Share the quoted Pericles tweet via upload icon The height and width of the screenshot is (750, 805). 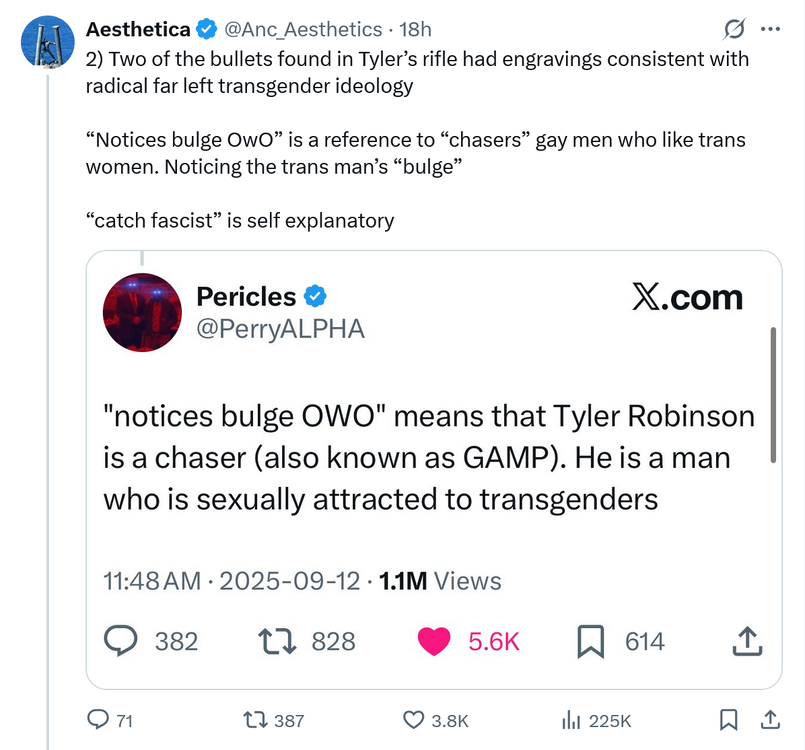pyautogui.click(x=747, y=642)
